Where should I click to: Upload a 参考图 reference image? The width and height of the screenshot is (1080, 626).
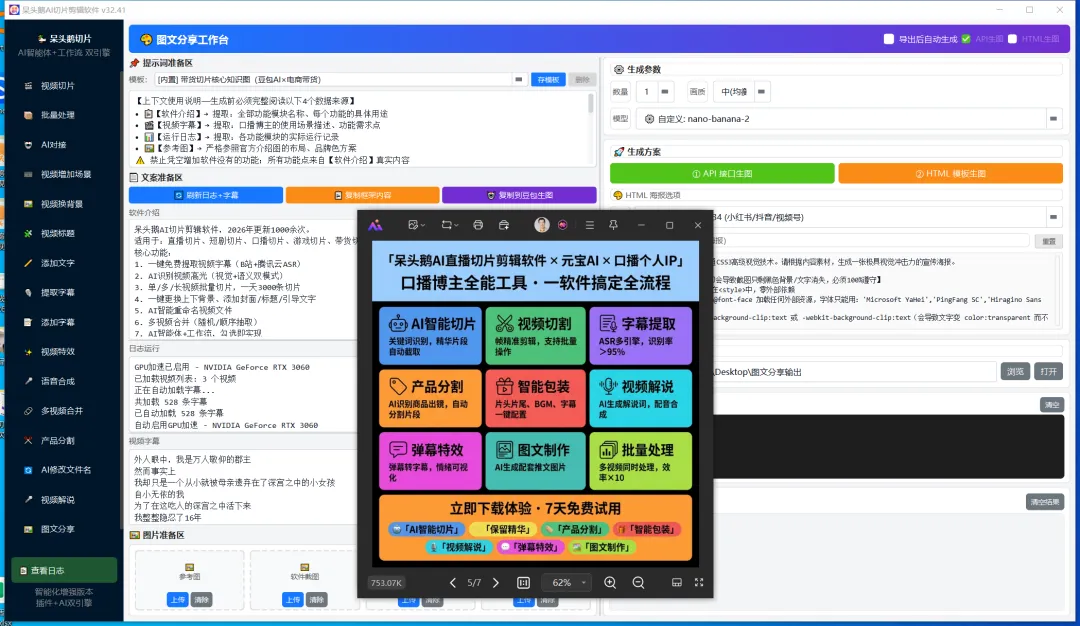click(178, 600)
